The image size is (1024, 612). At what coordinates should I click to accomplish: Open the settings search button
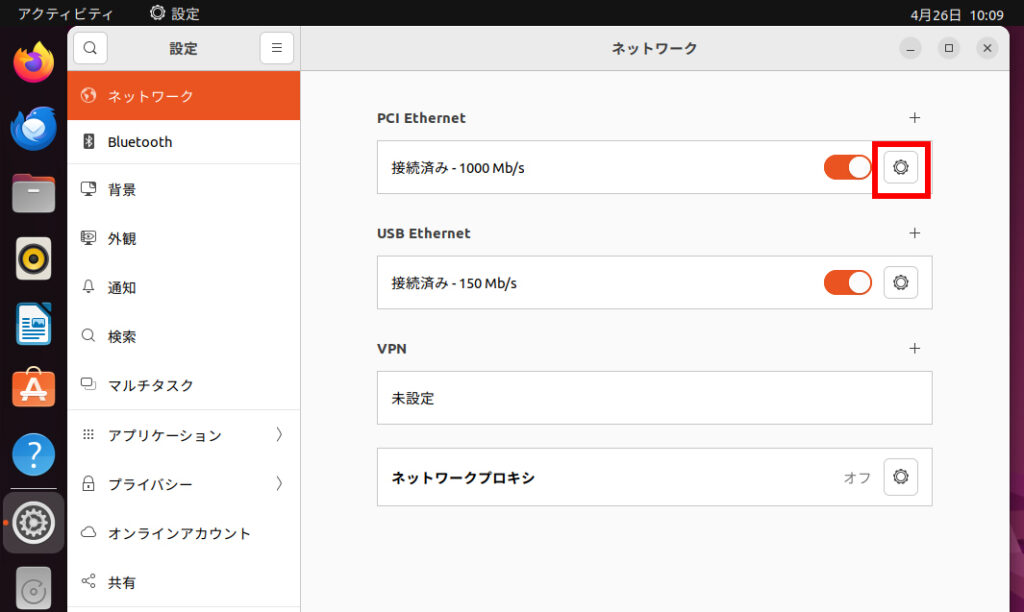click(x=90, y=48)
